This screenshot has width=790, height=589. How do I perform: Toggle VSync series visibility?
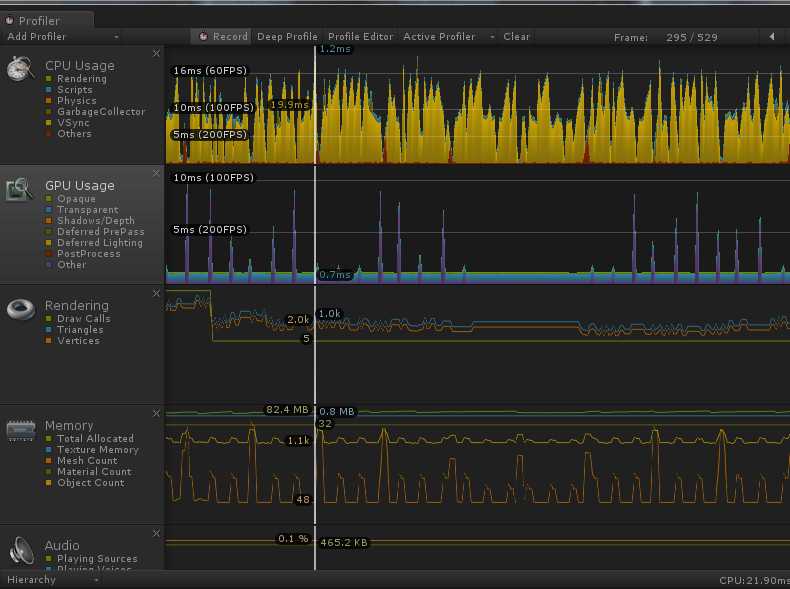49,123
